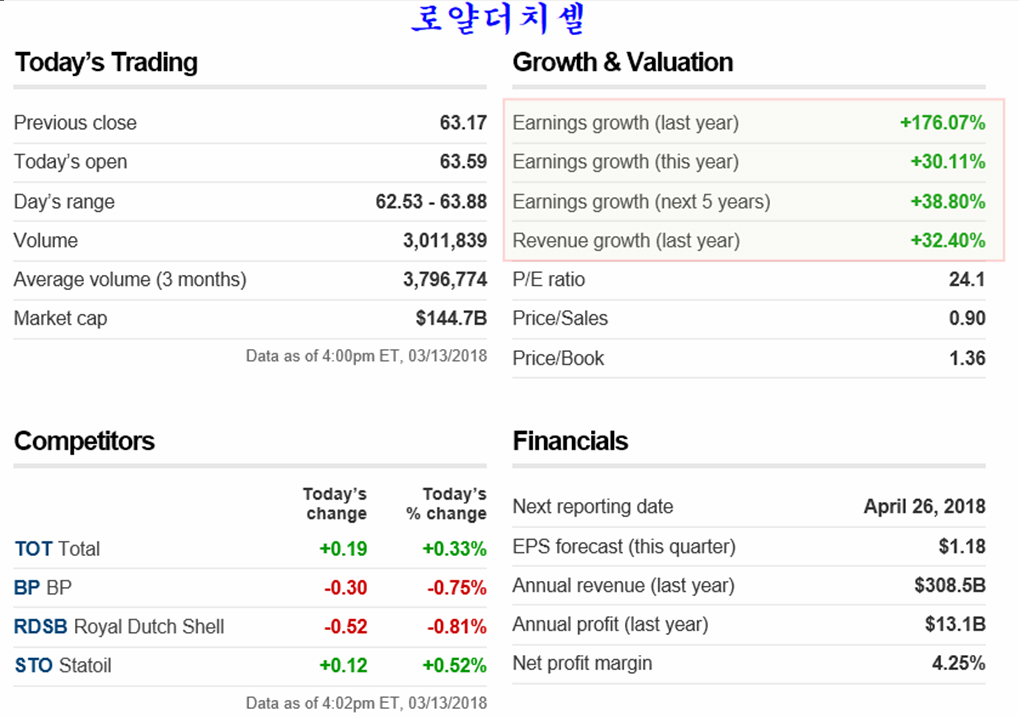Click the Next reporting date April 26, 2018
Screen dimensions: 1019x720
[924, 507]
